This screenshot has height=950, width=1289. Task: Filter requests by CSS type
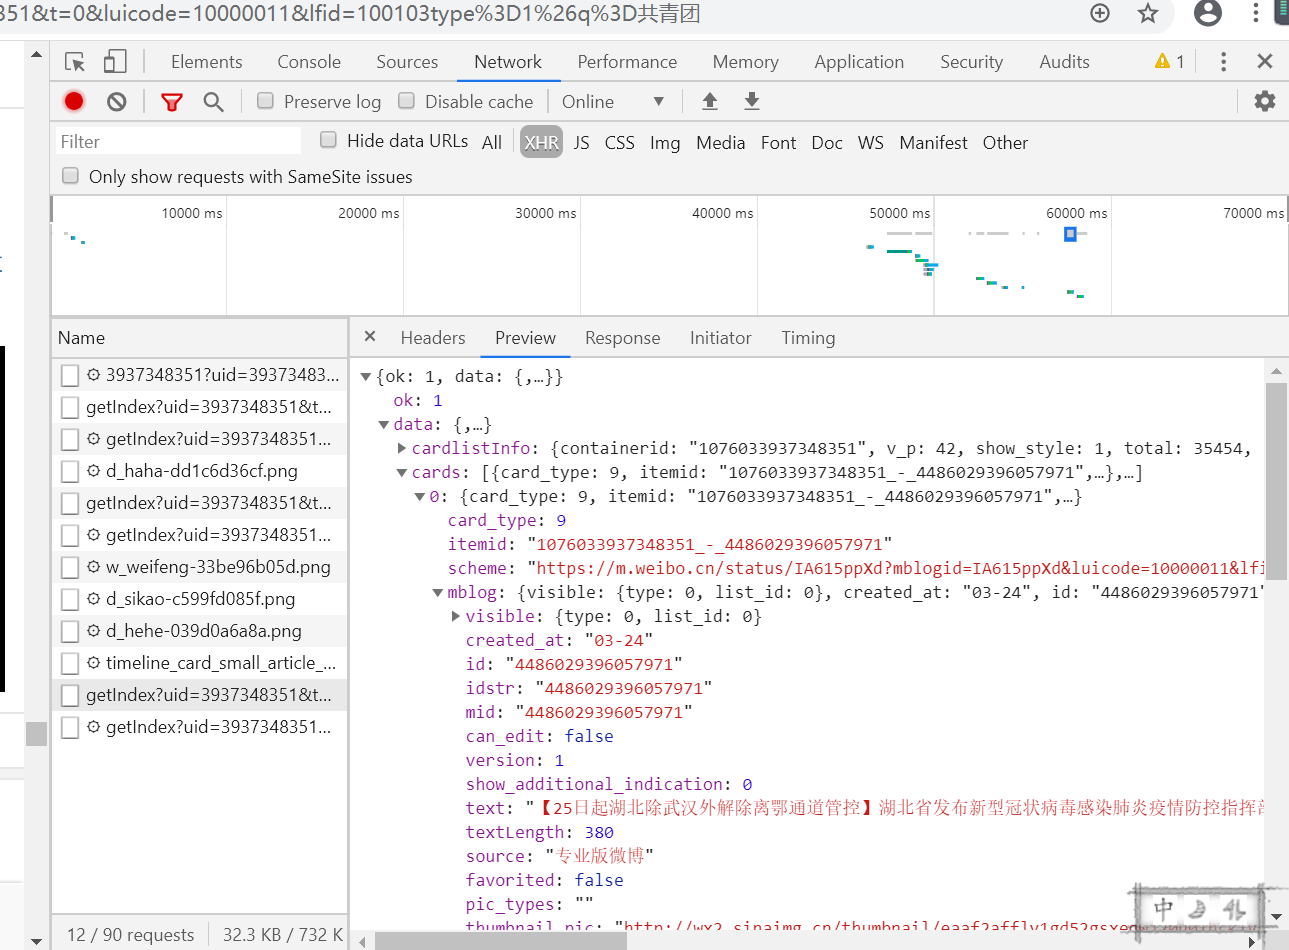click(x=619, y=142)
